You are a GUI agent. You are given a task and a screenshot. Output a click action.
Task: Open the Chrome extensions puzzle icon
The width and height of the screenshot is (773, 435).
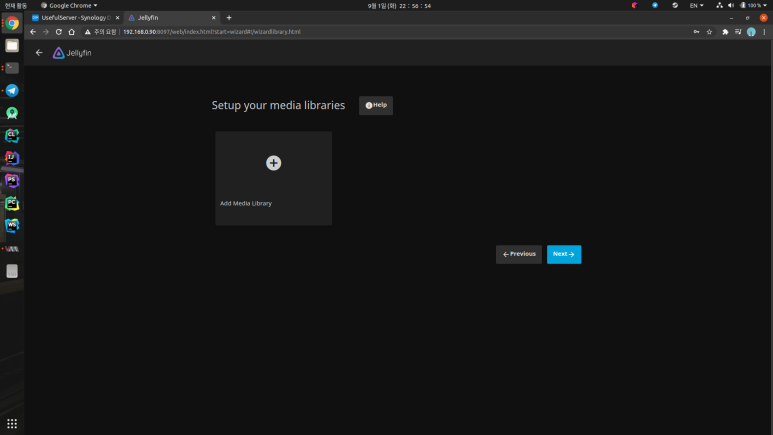click(725, 32)
